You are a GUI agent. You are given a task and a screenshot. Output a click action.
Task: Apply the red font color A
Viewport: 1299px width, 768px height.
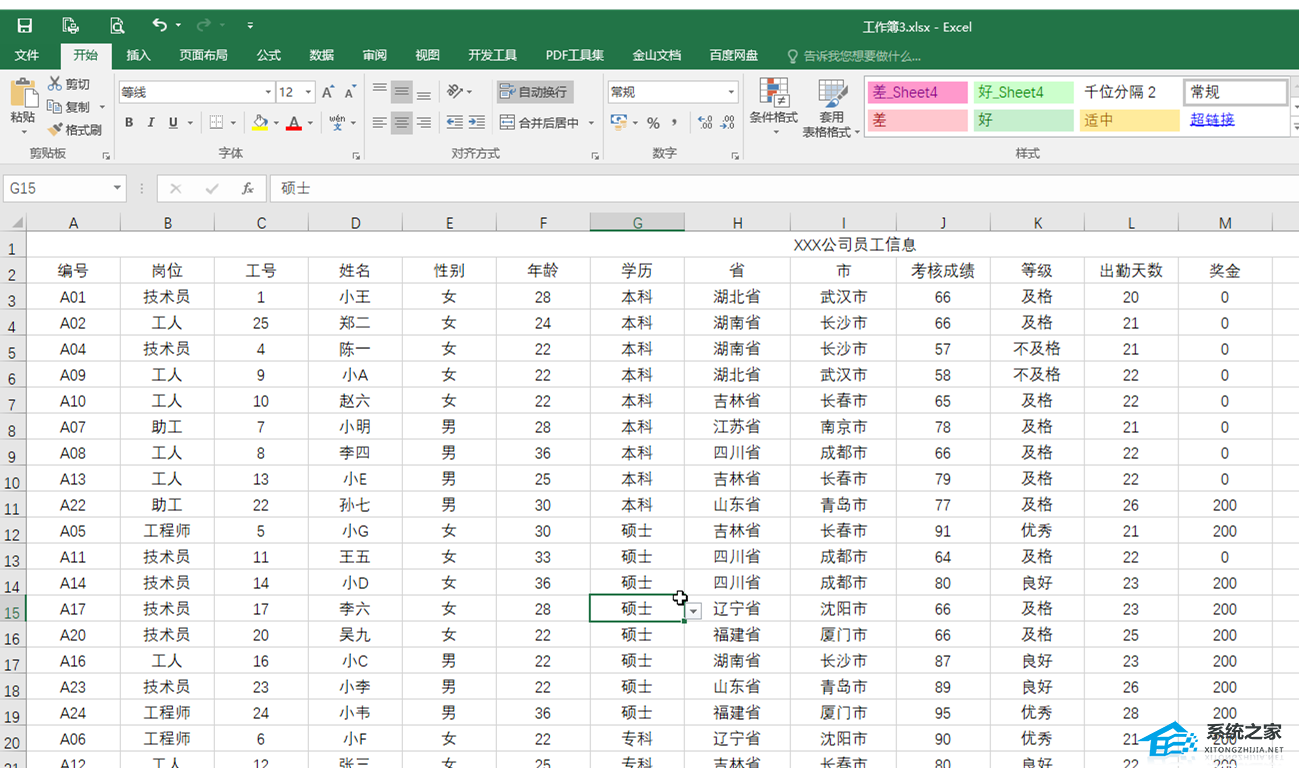pos(293,123)
